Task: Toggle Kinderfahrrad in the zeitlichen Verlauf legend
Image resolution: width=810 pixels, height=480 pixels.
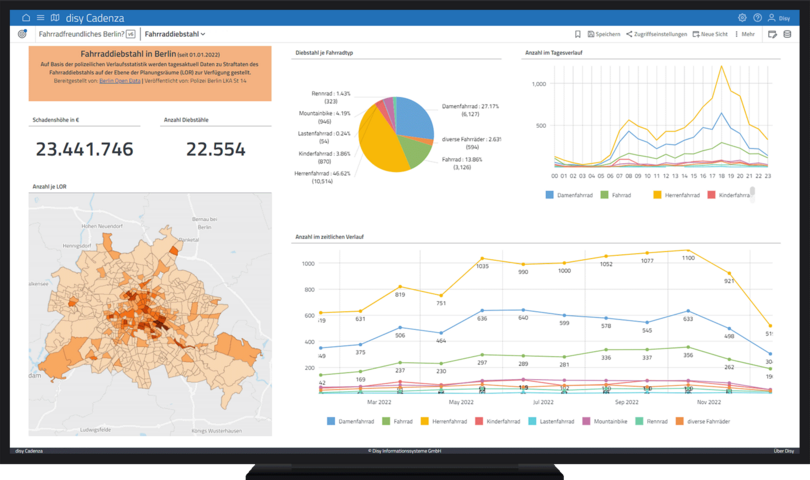Action: click(x=497, y=421)
